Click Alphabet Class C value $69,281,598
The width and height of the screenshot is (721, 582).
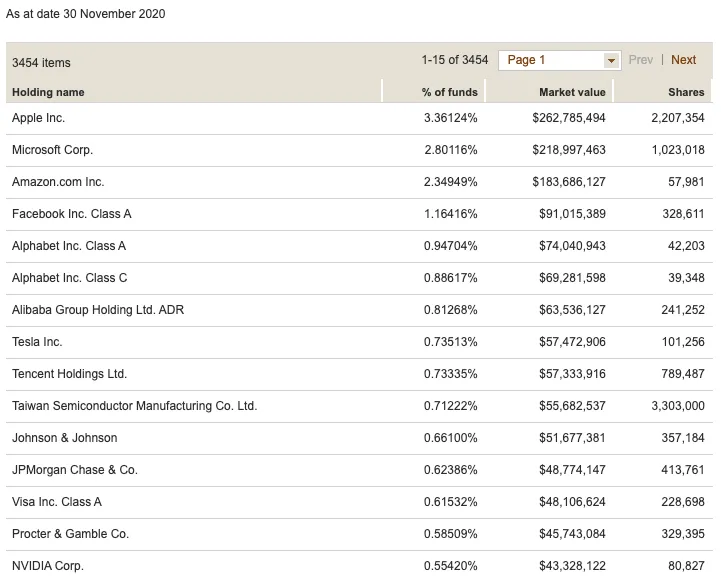572,278
